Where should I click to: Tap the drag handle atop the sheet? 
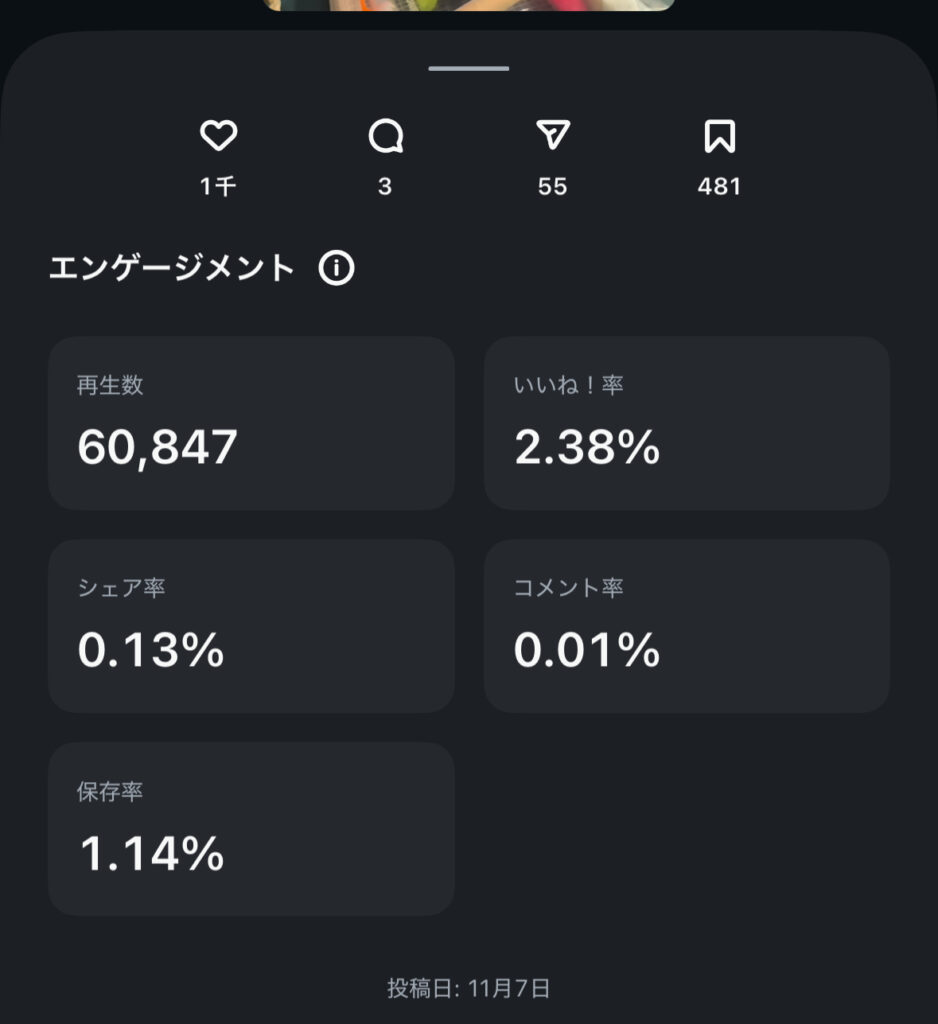click(469, 69)
